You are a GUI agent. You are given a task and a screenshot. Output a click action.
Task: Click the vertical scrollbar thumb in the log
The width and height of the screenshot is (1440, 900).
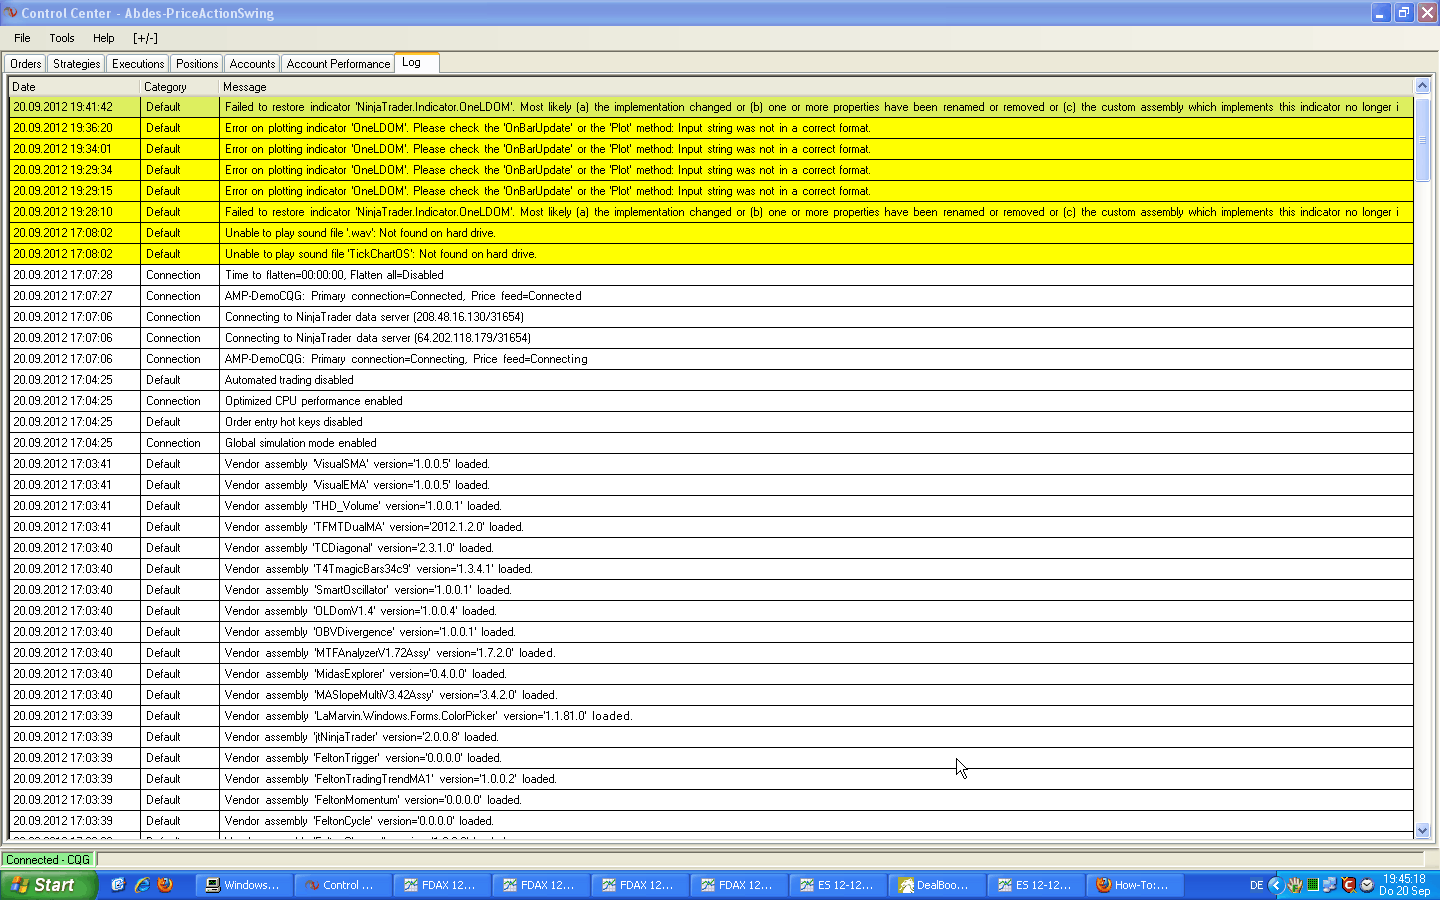coord(1422,139)
